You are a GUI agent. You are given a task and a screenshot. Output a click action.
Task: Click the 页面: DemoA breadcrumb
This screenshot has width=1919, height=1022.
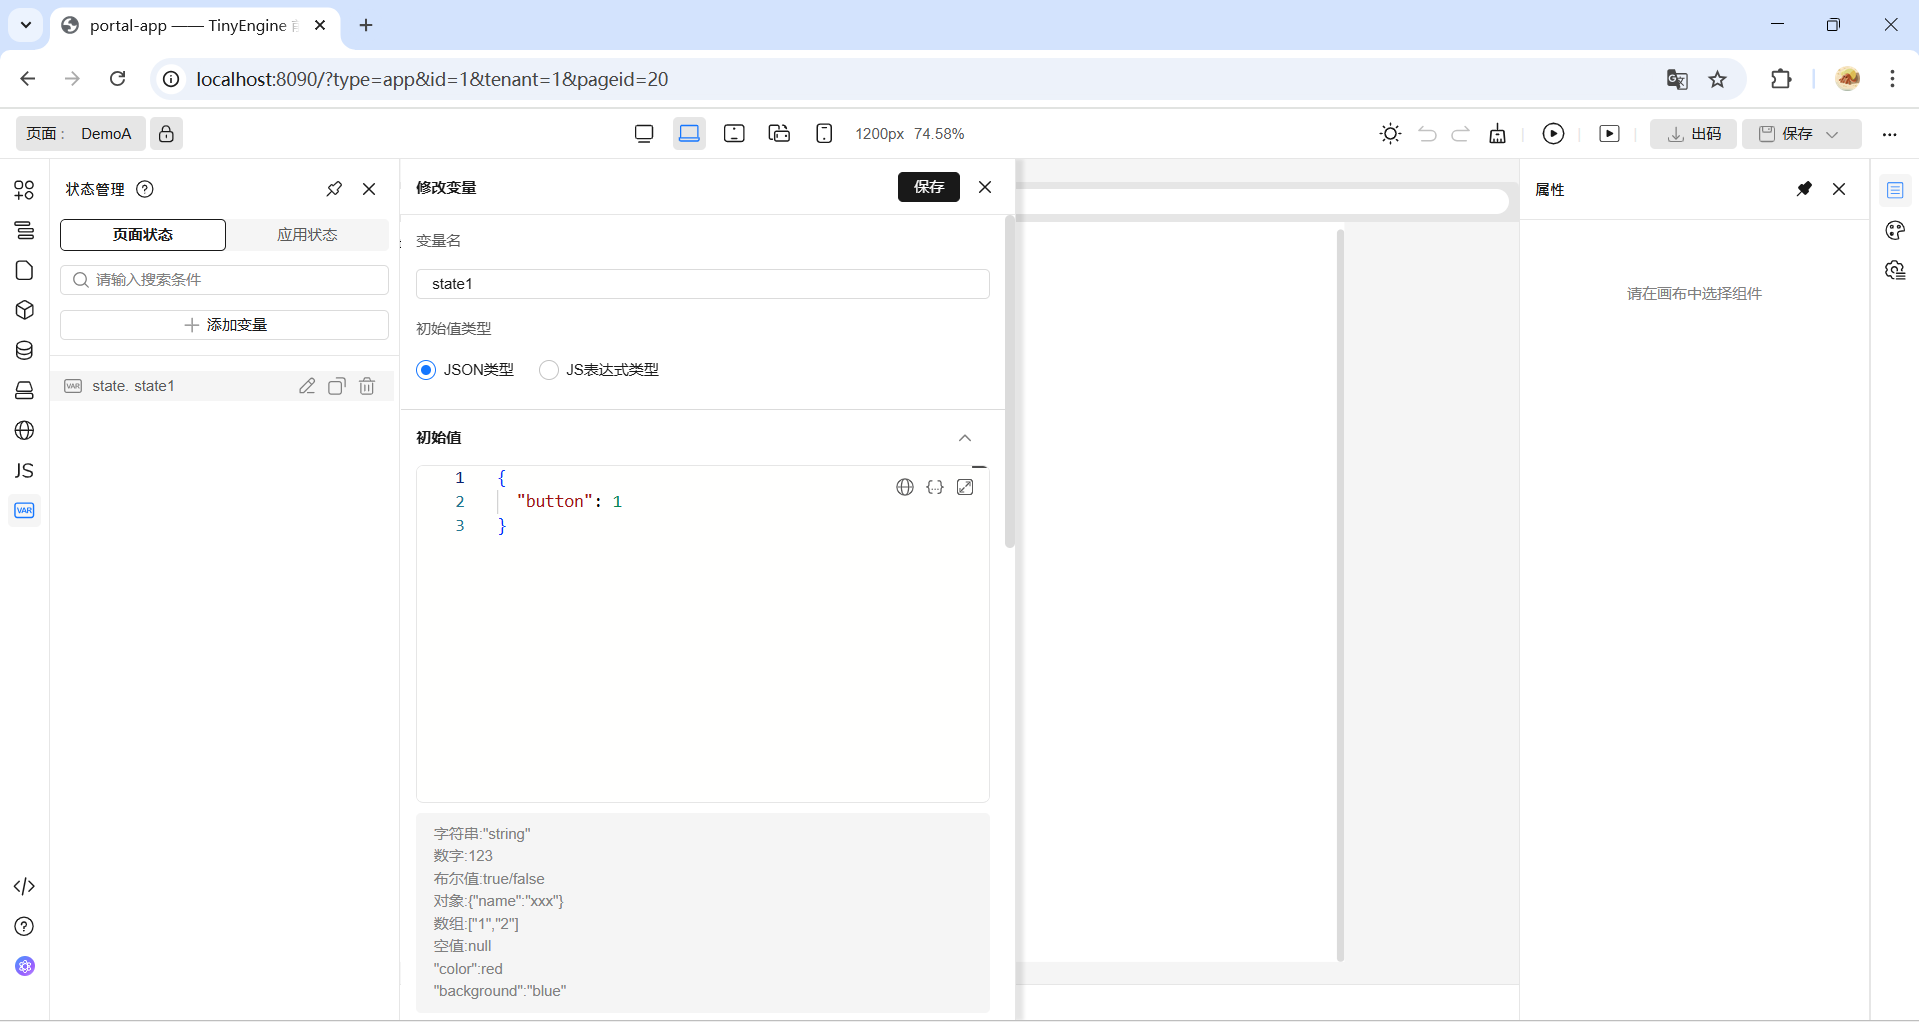pyautogui.click(x=80, y=134)
